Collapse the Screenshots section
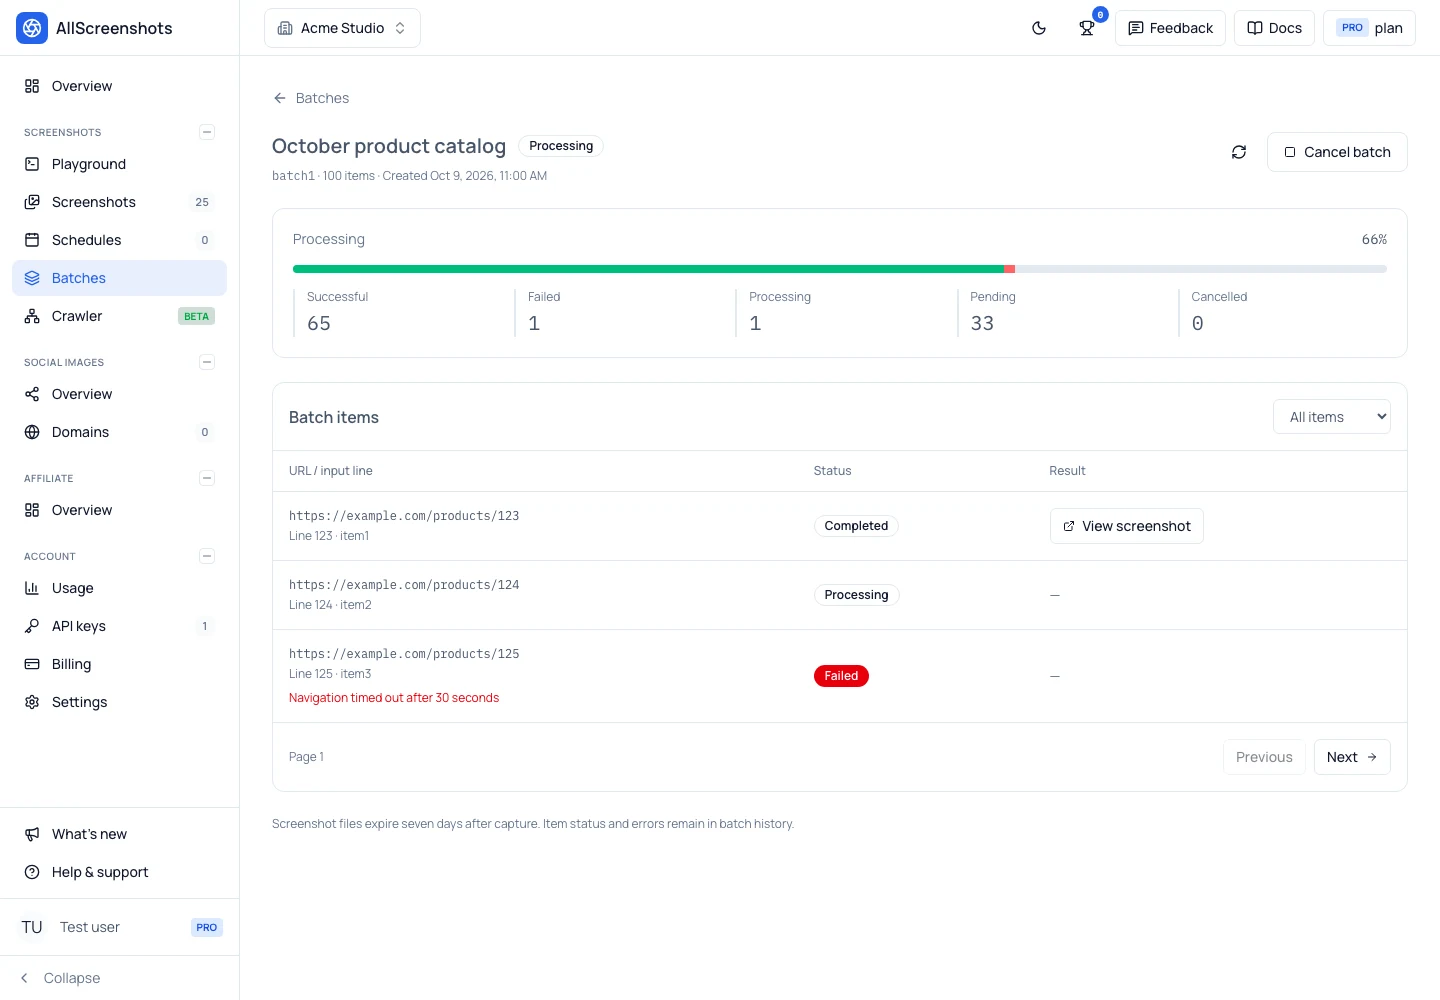This screenshot has width=1440, height=1000. click(x=207, y=132)
